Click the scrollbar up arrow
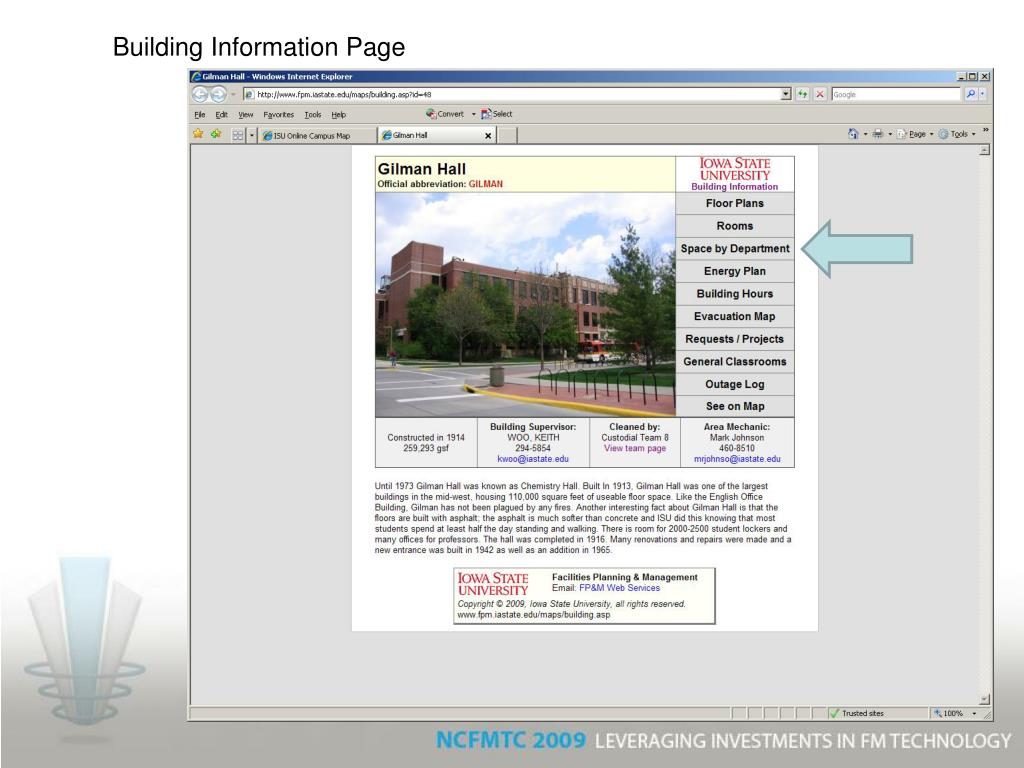Image resolution: width=1024 pixels, height=768 pixels. coord(985,150)
